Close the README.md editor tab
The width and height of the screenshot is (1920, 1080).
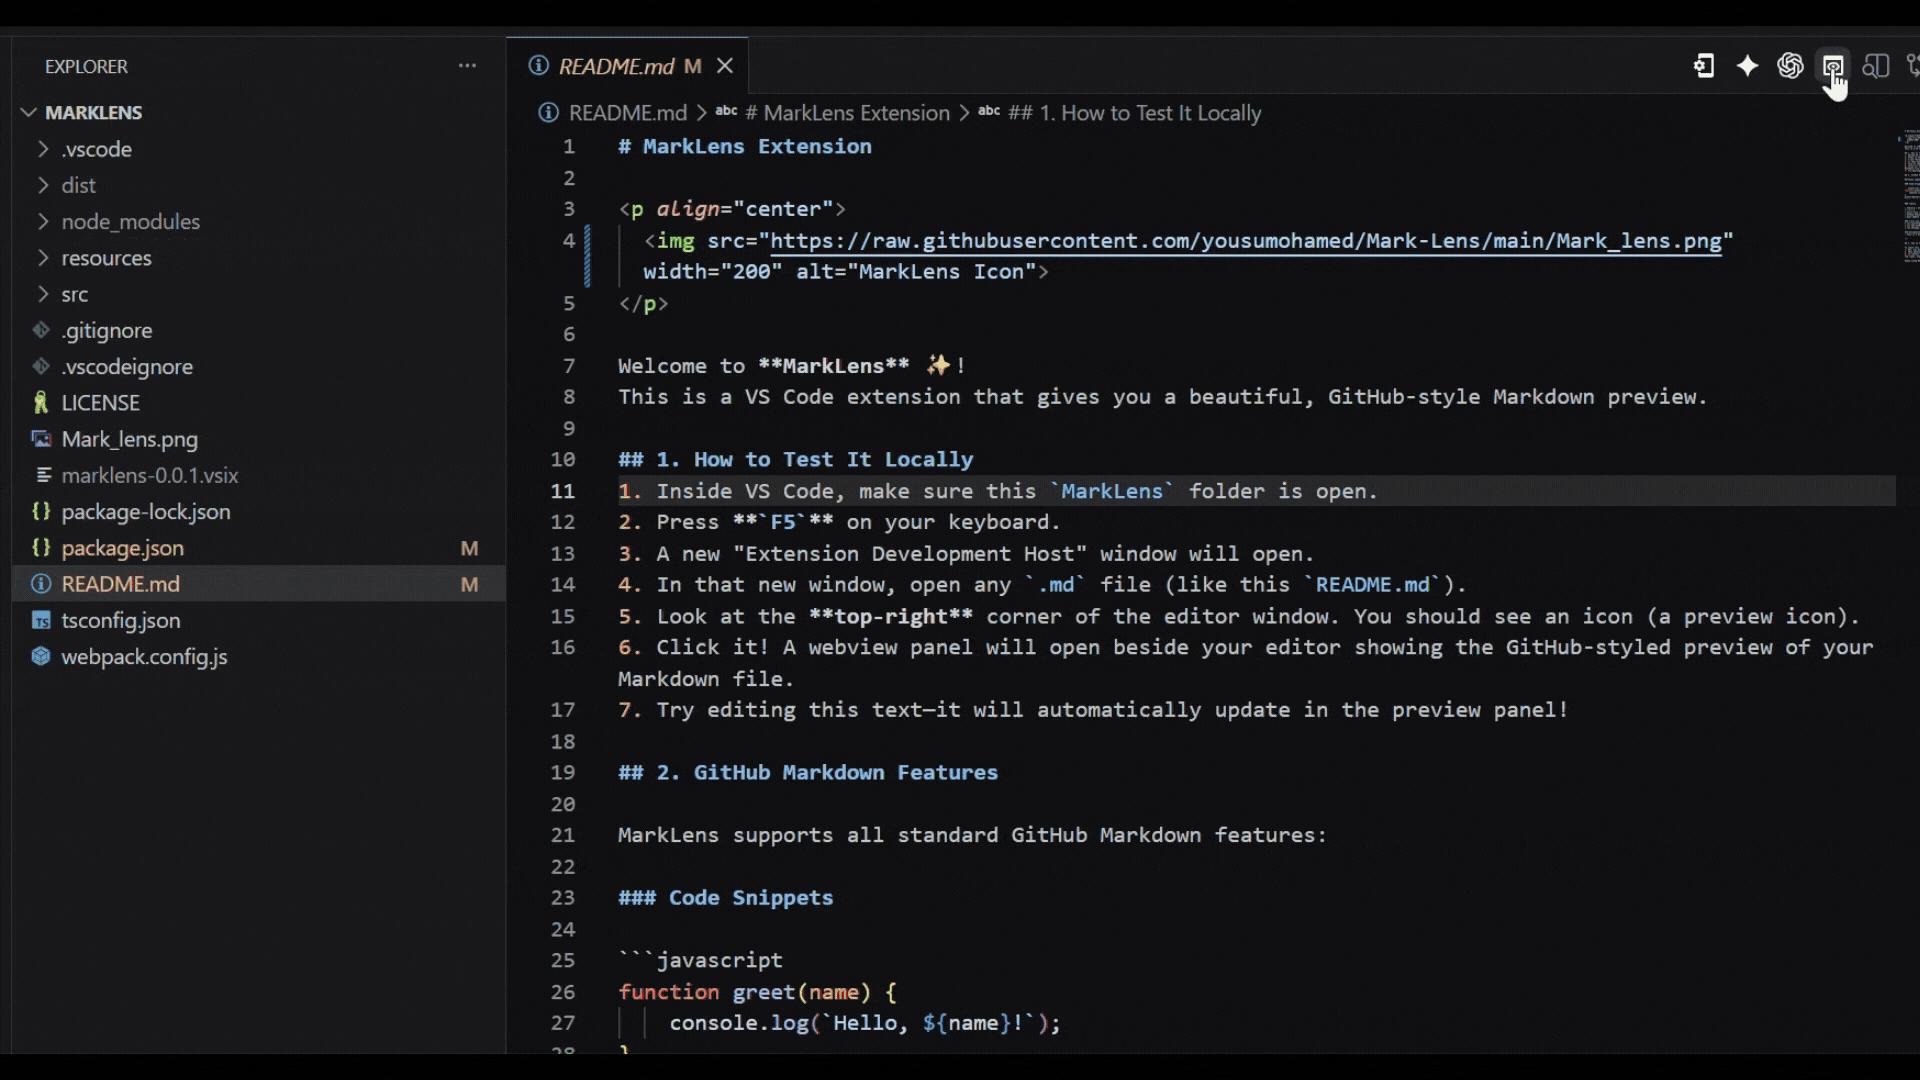(725, 66)
